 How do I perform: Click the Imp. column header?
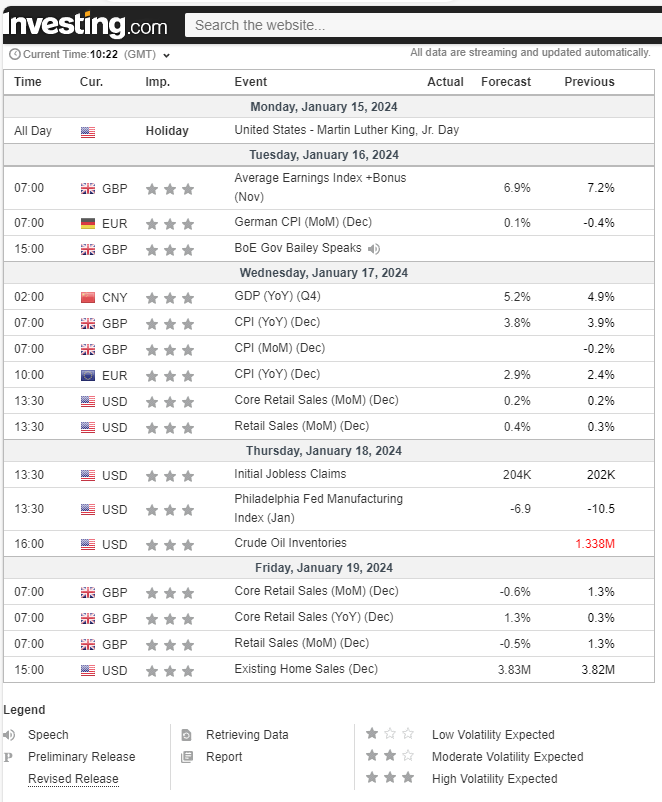(157, 82)
